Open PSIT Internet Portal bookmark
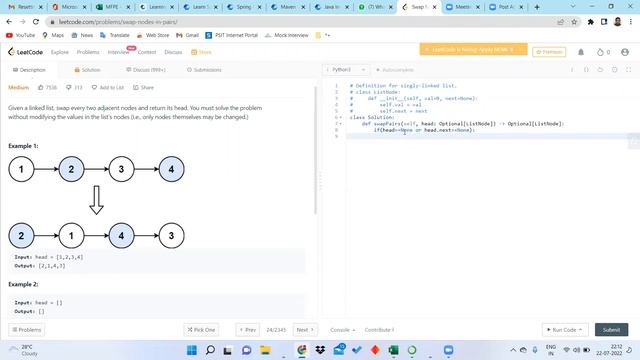Viewport: 640px width, 360px height. [231, 36]
